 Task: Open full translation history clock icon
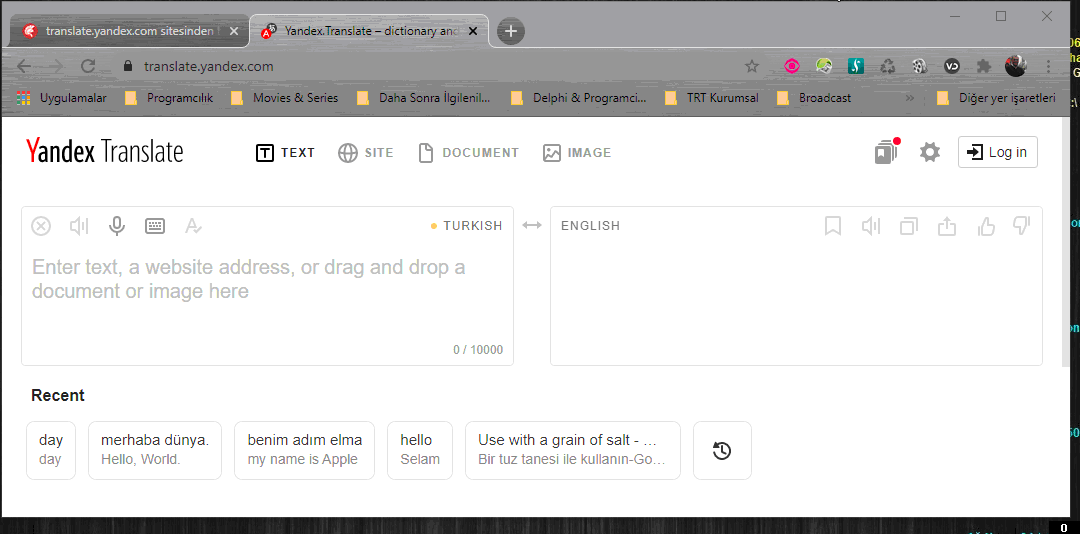click(x=722, y=451)
